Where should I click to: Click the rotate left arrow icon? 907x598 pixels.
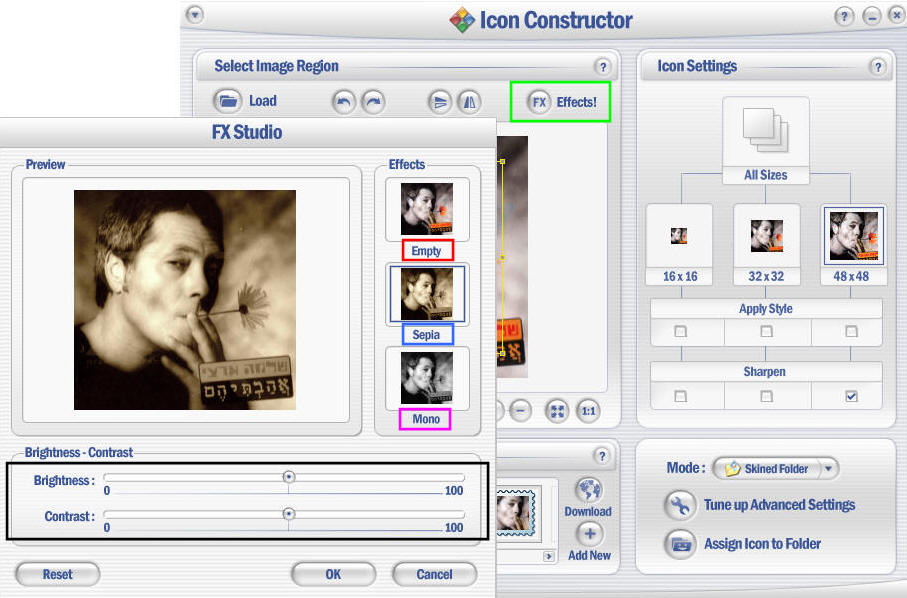pyautogui.click(x=344, y=101)
